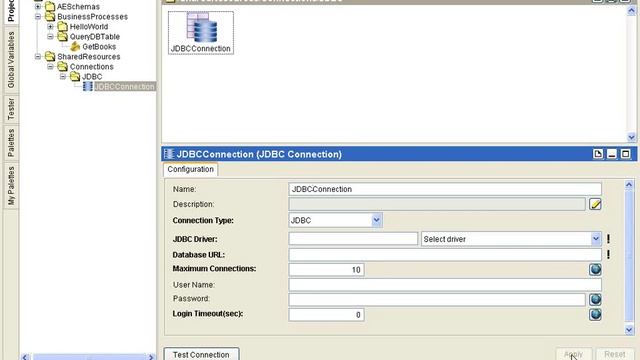Open the Project side tab
This screenshot has height=360, width=640.
(11, 11)
